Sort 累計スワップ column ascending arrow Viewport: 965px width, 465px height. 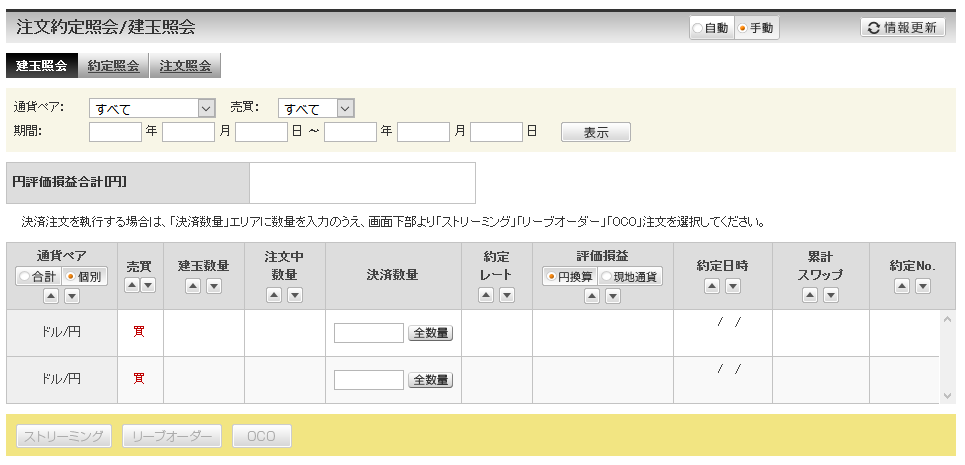pyautogui.click(x=810, y=294)
